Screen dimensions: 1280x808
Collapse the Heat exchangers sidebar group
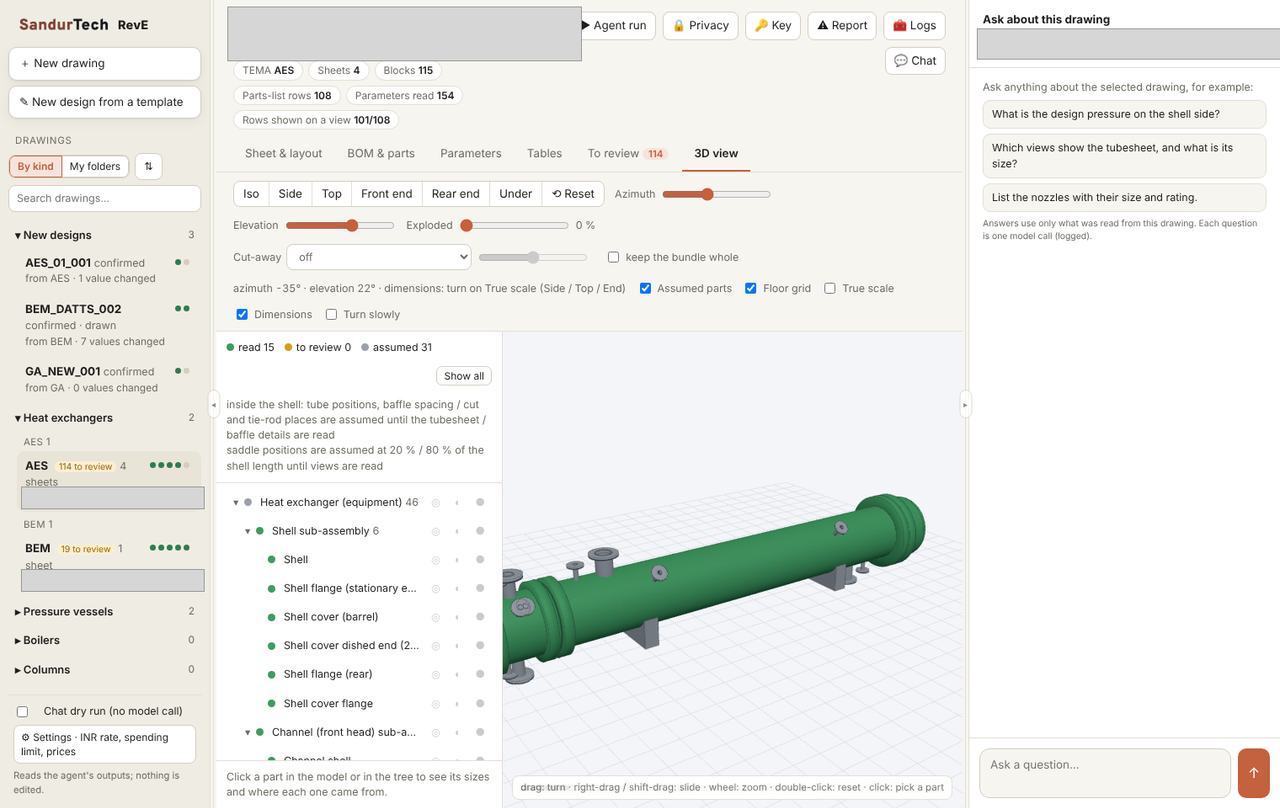105,418
